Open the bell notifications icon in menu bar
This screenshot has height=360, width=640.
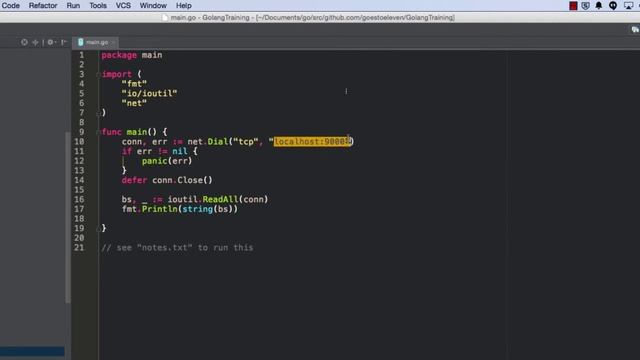point(599,6)
